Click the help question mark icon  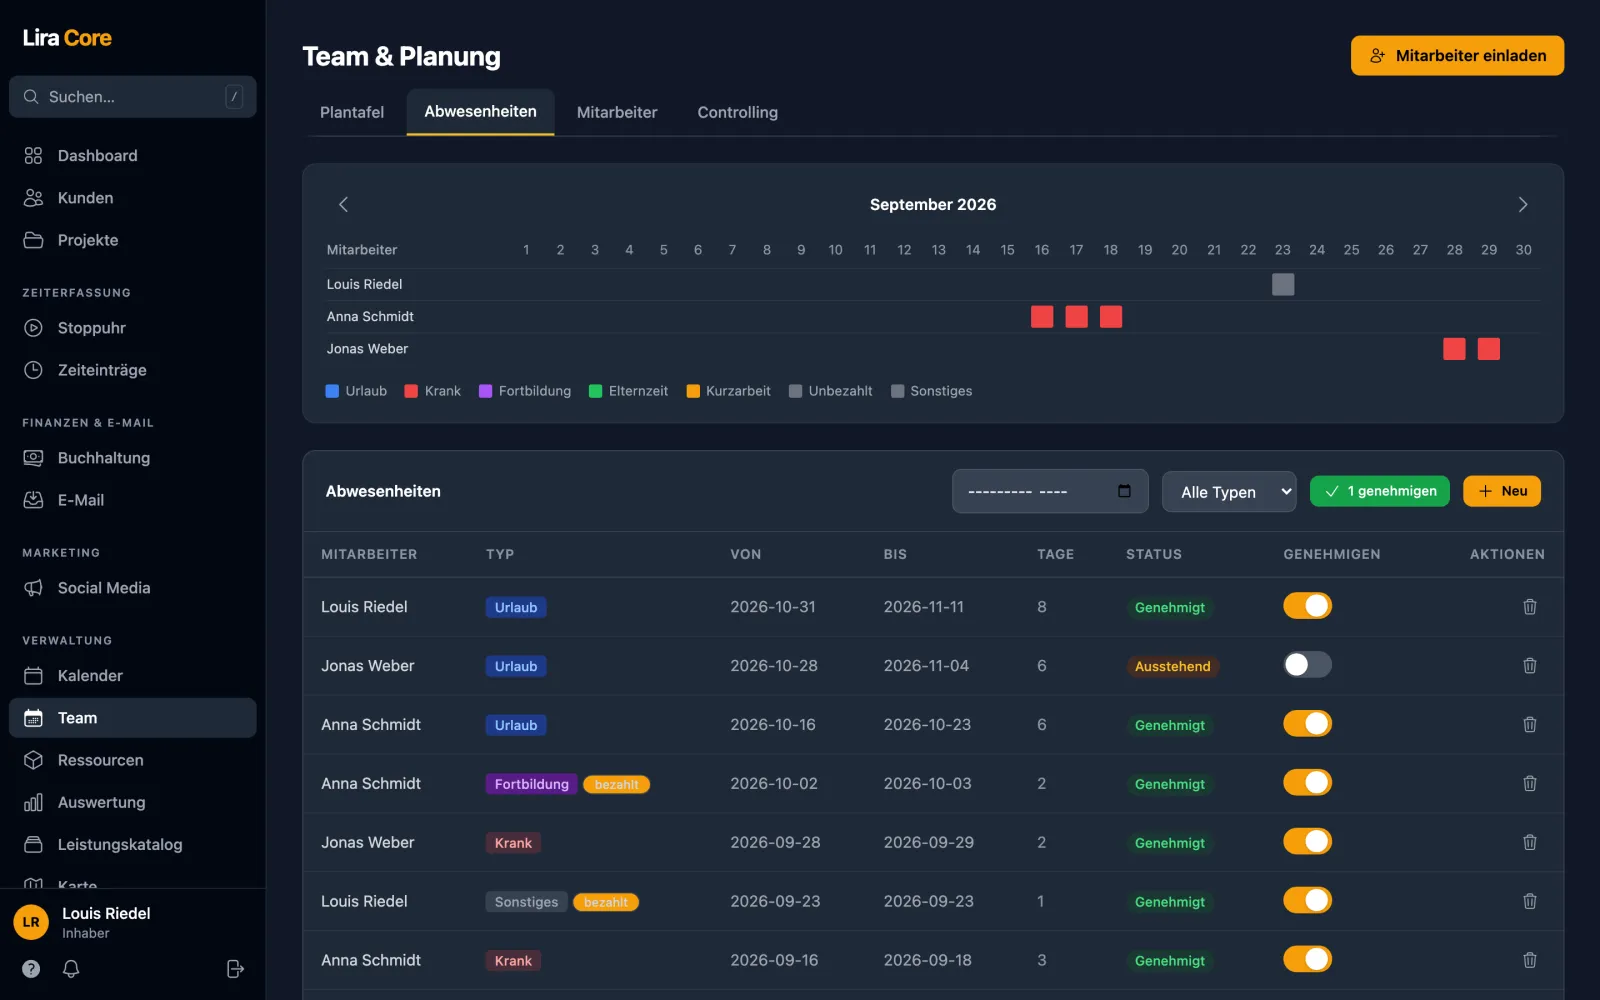pos(31,968)
